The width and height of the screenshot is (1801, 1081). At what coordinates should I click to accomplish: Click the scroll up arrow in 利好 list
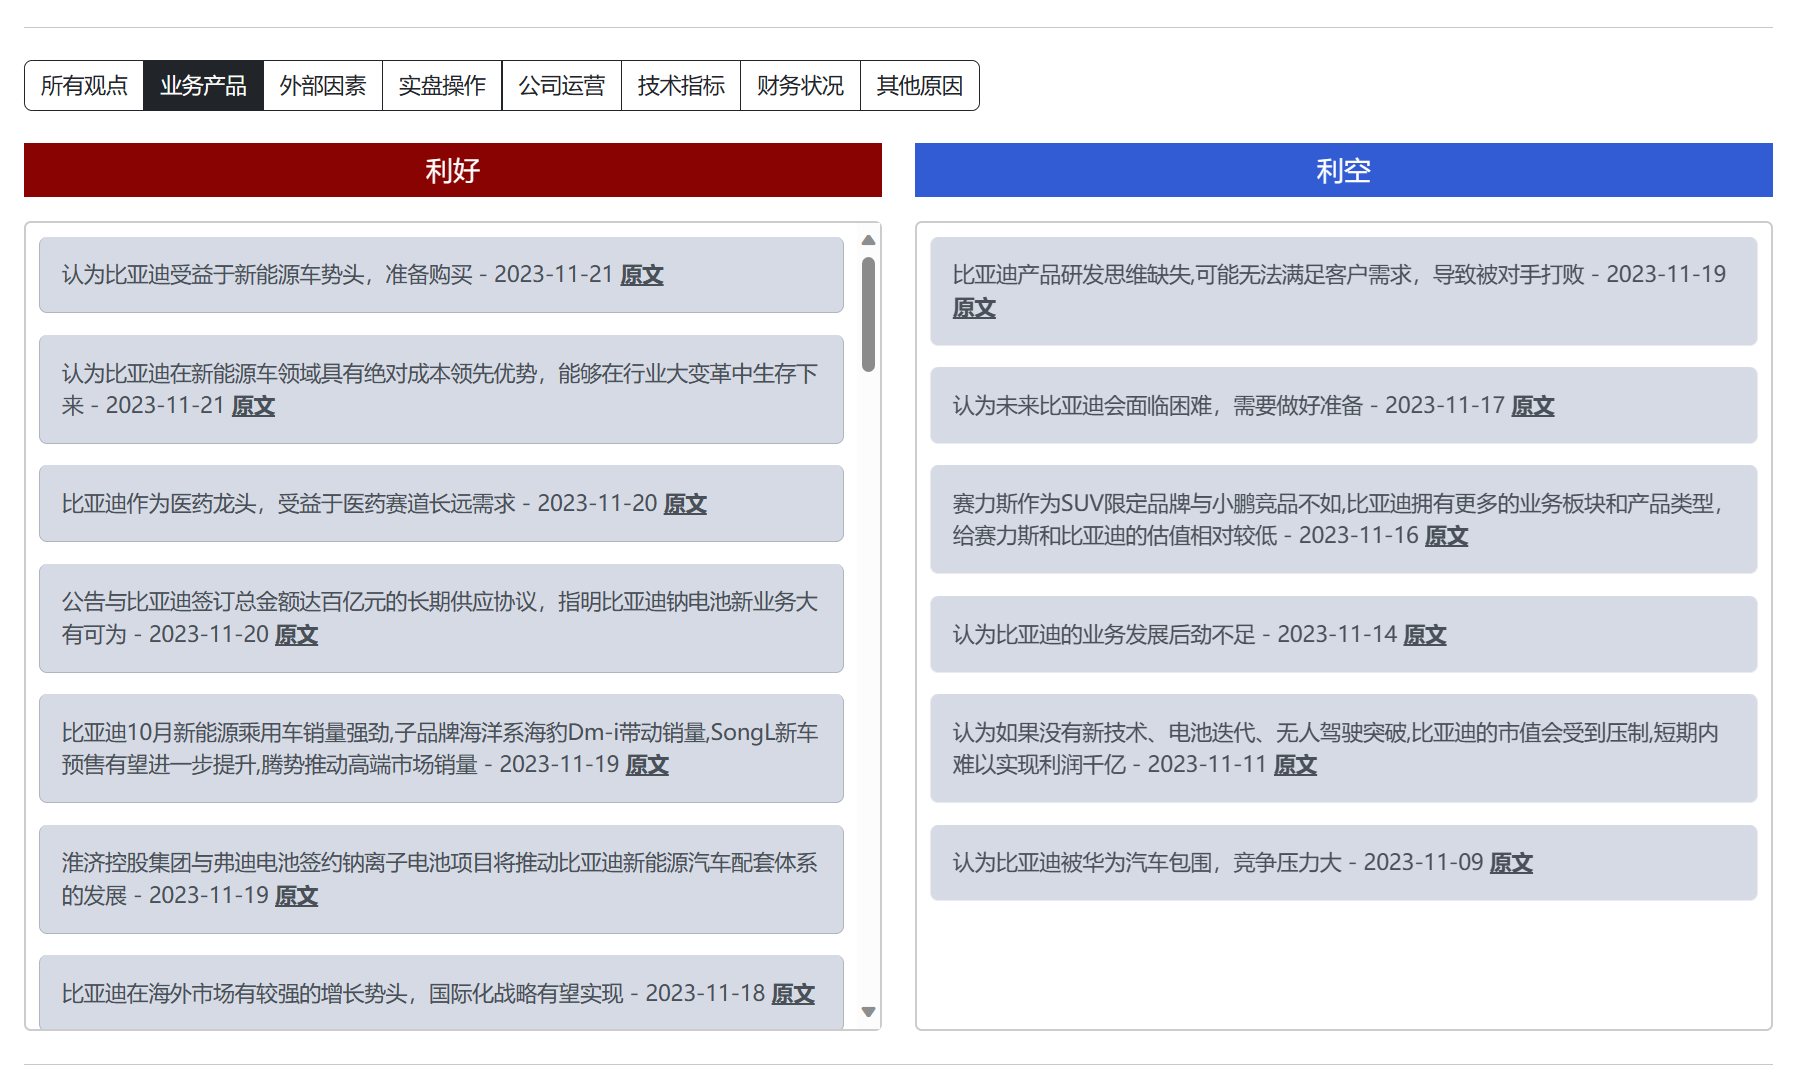(x=868, y=240)
